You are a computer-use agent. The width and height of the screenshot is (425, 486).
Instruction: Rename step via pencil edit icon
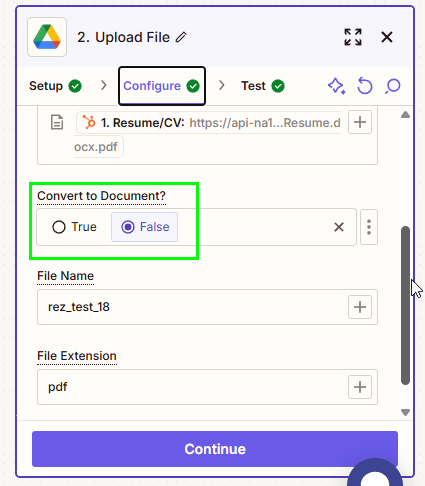click(x=181, y=37)
